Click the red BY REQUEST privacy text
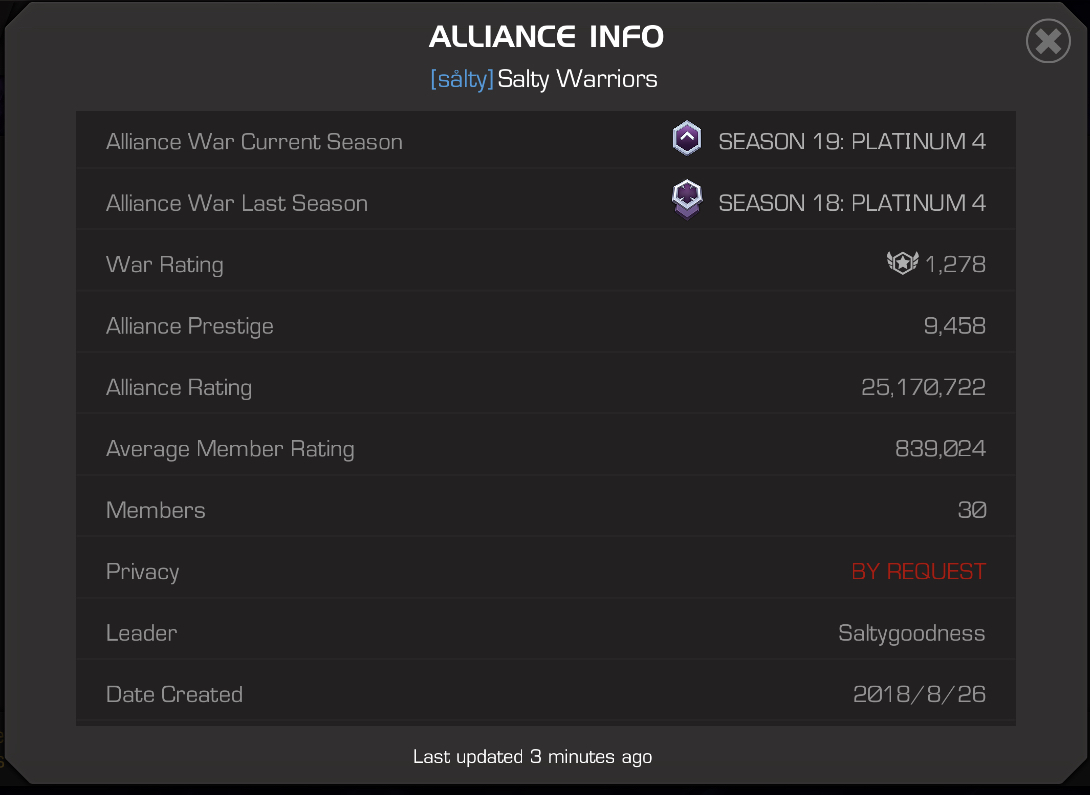 [x=918, y=571]
